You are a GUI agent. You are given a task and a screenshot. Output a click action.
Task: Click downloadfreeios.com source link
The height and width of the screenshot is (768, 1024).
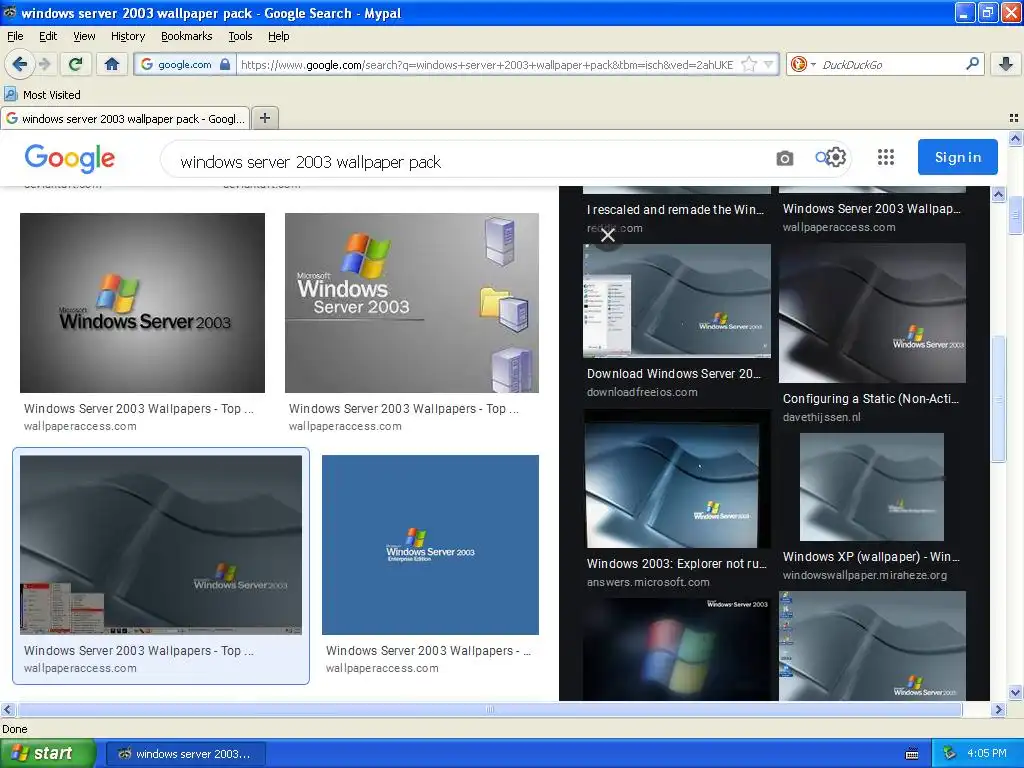click(x=642, y=392)
